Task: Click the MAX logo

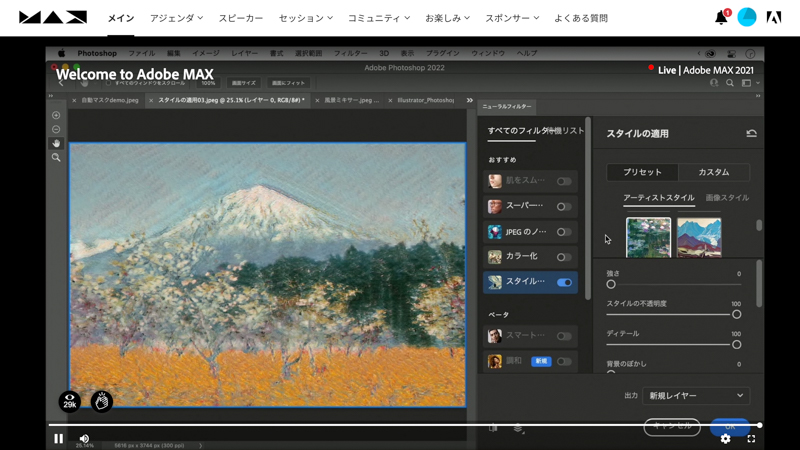Action: point(53,17)
